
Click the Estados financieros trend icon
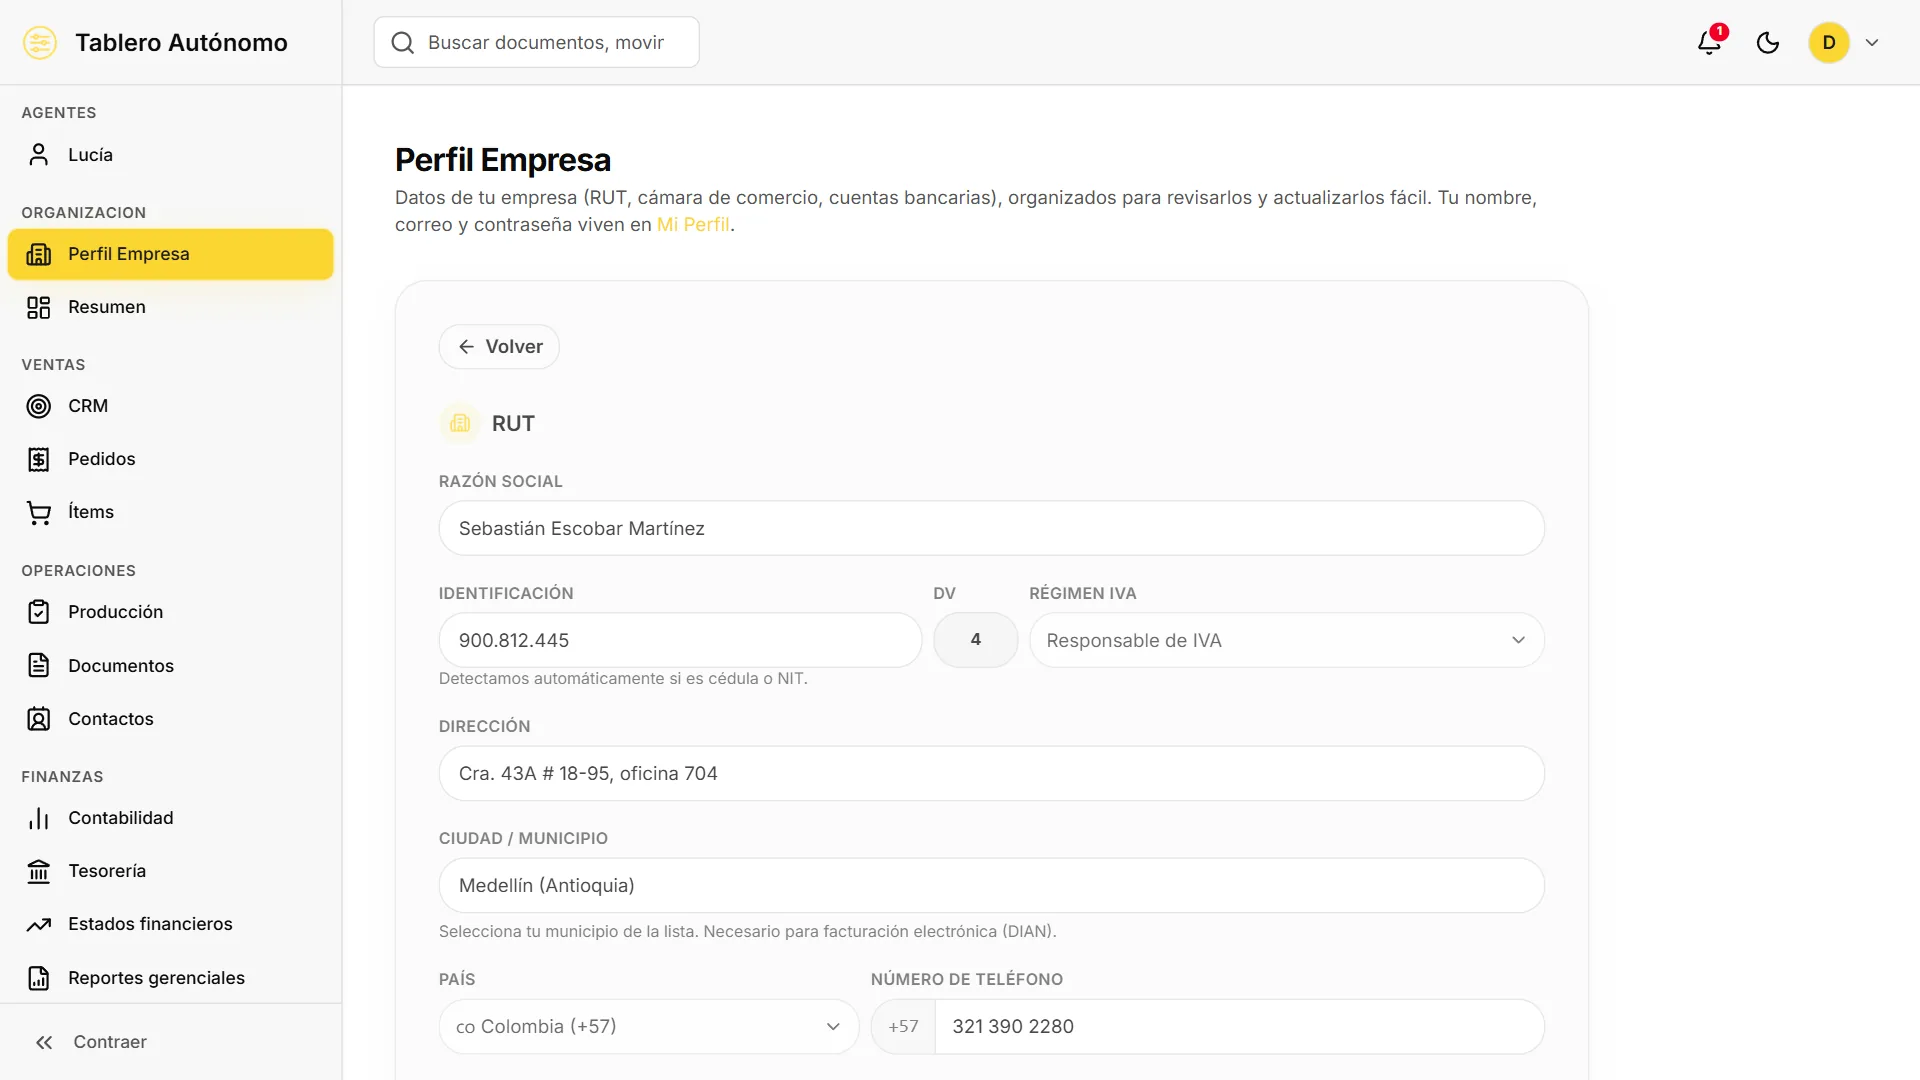(39, 924)
